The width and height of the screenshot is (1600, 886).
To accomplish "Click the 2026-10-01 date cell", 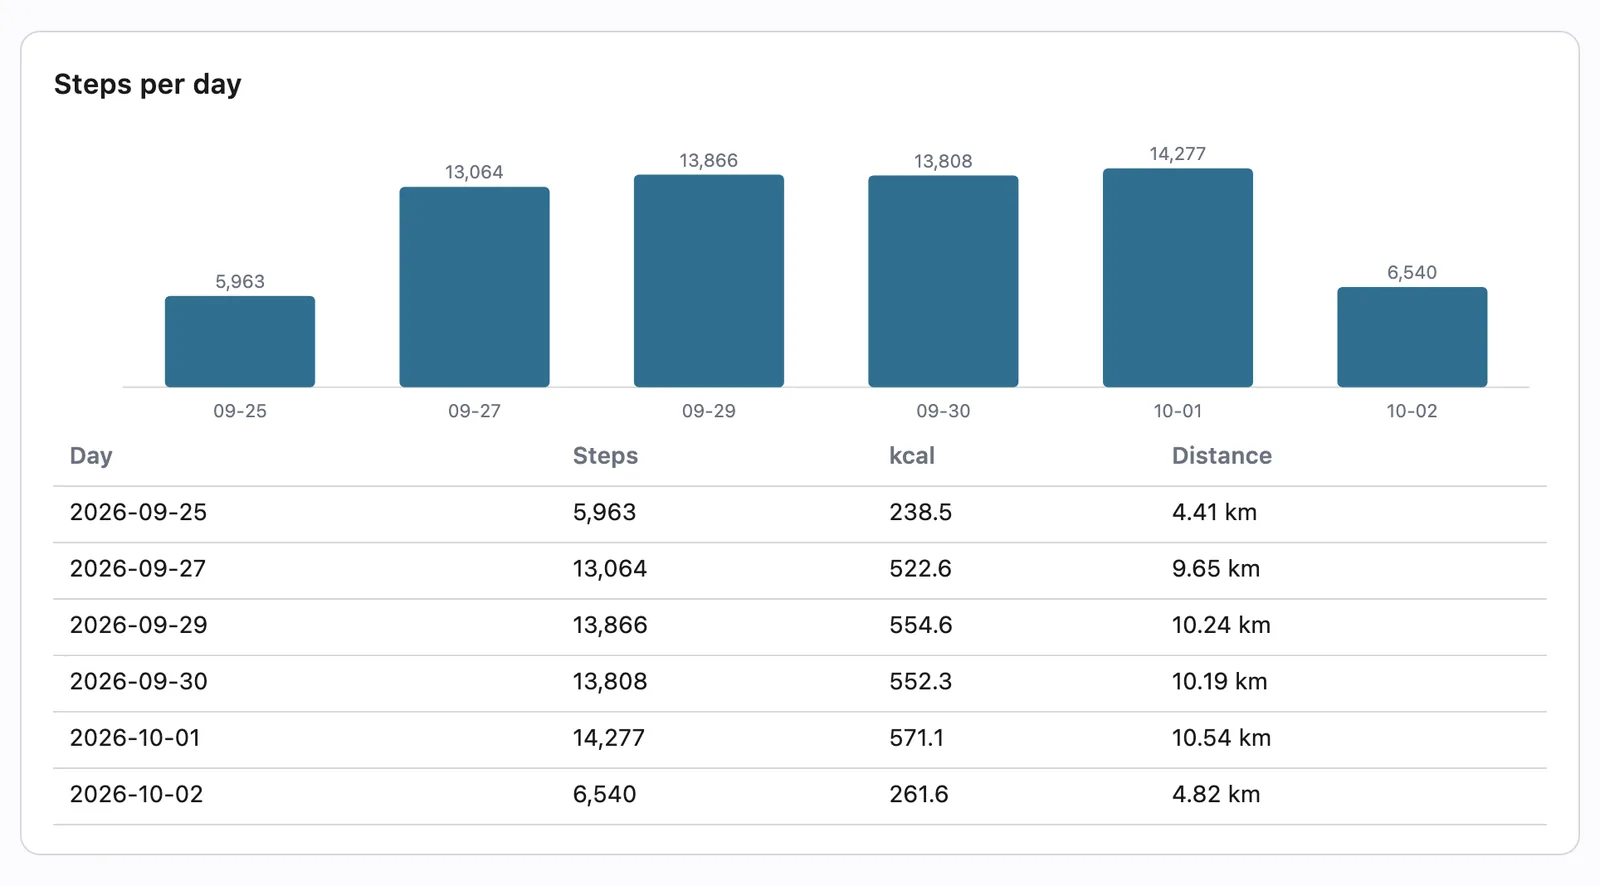I will (x=135, y=738).
